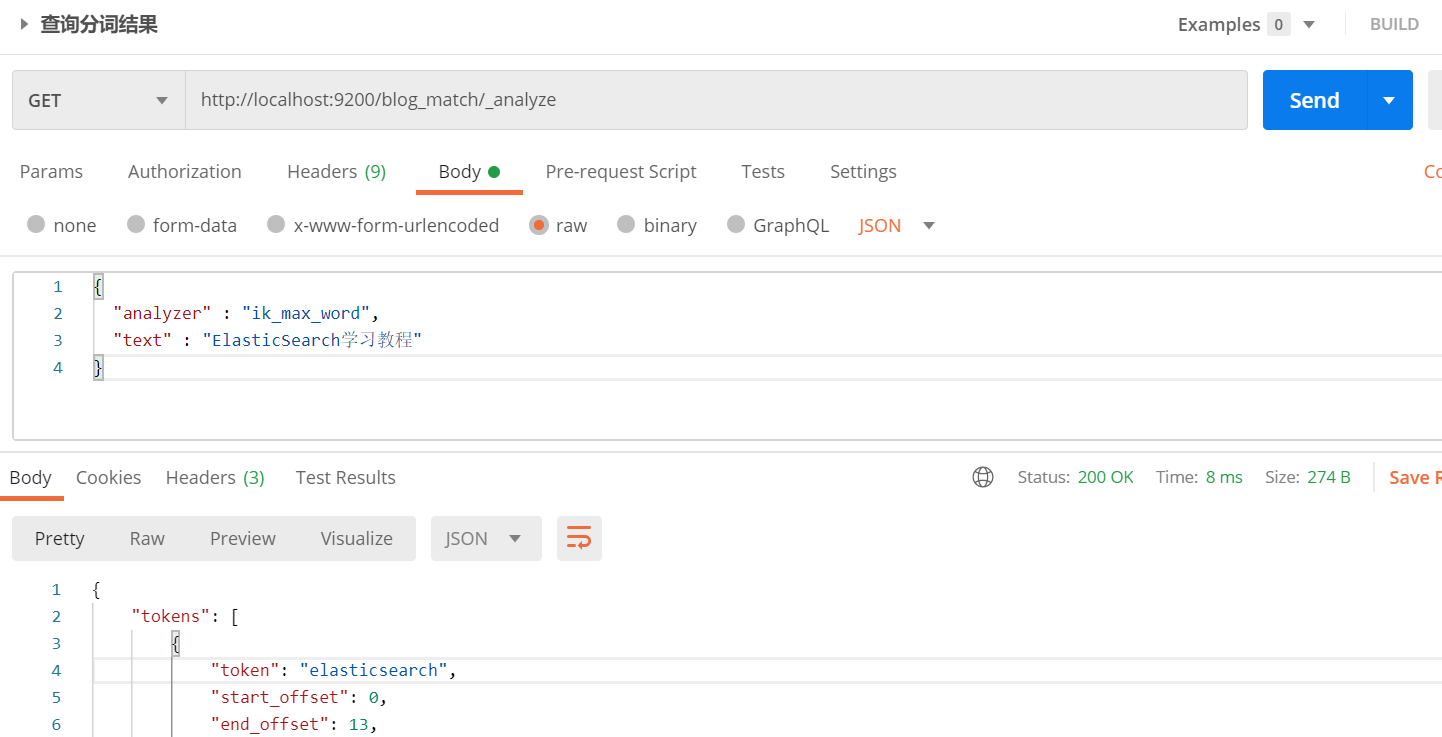Viewport: 1442px width, 737px height.
Task: Open the GET request method dropdown
Action: tap(98, 100)
